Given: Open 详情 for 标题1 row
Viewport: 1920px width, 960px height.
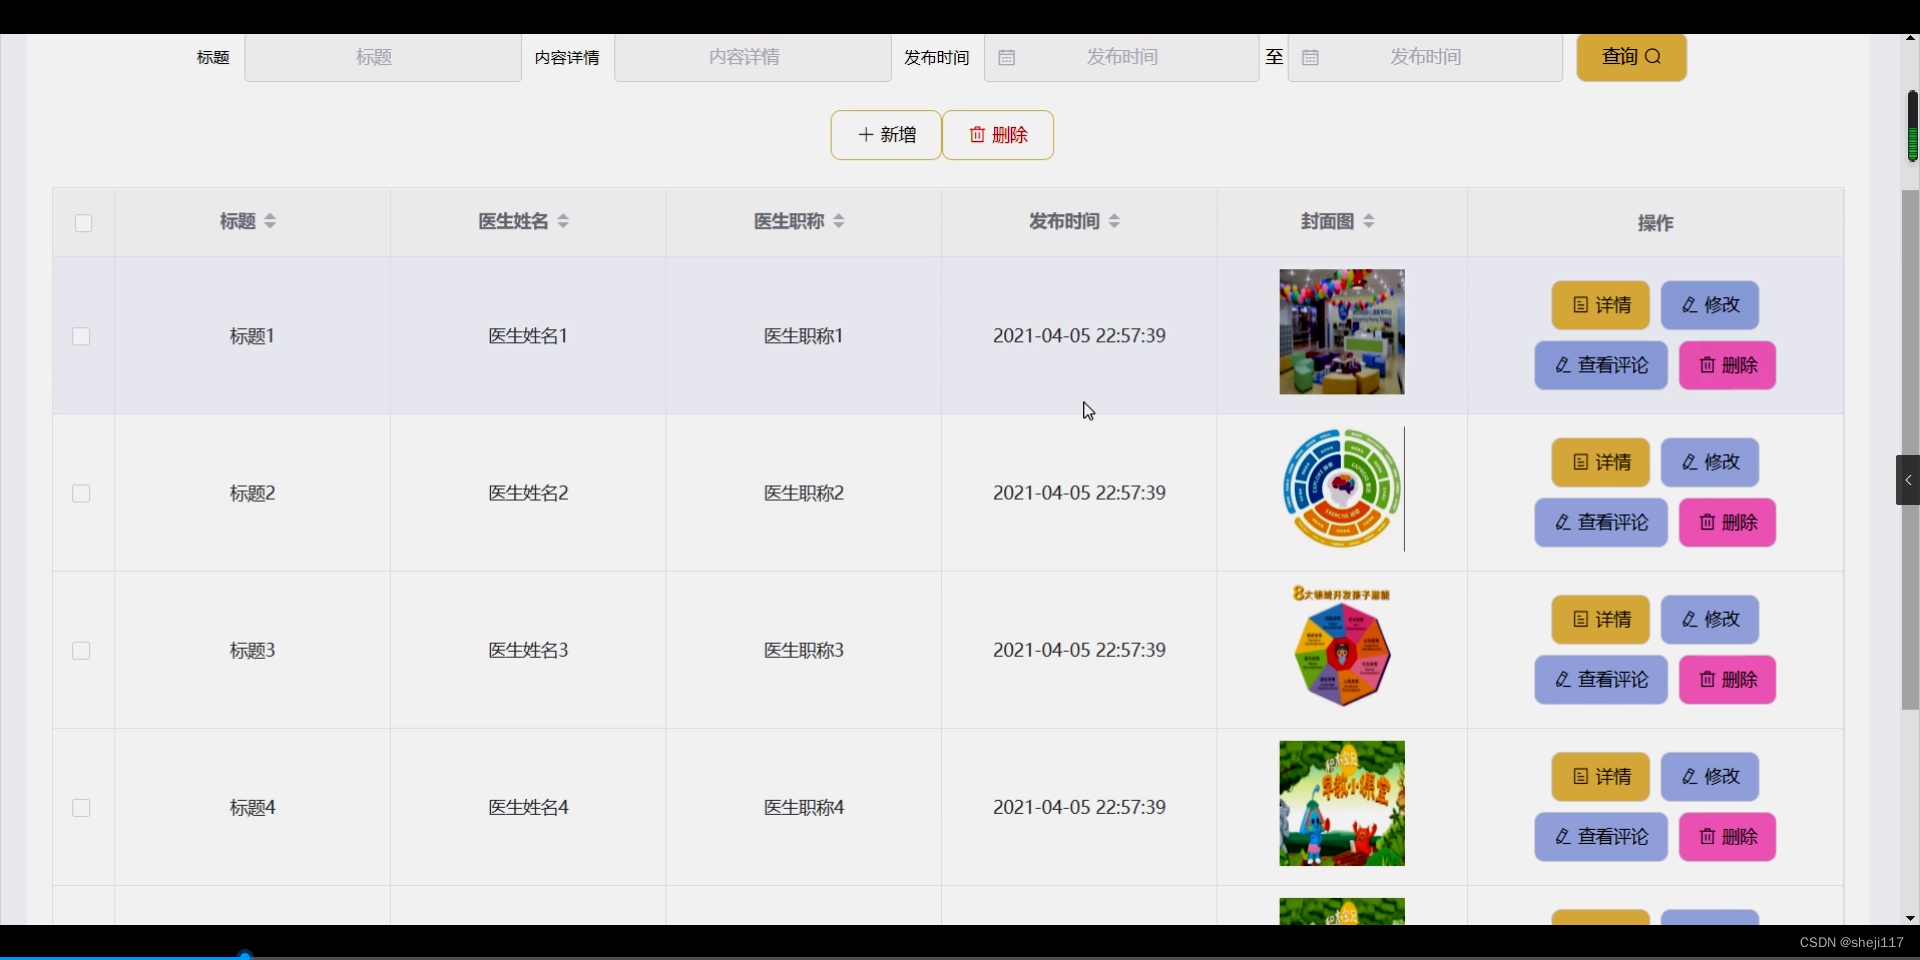Looking at the screenshot, I should (1601, 305).
